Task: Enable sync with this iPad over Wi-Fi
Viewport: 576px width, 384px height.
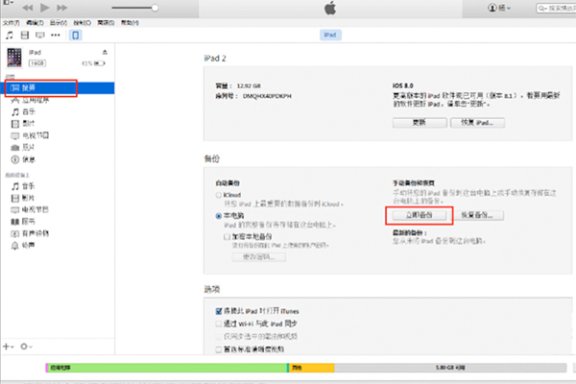Action: [x=219, y=324]
